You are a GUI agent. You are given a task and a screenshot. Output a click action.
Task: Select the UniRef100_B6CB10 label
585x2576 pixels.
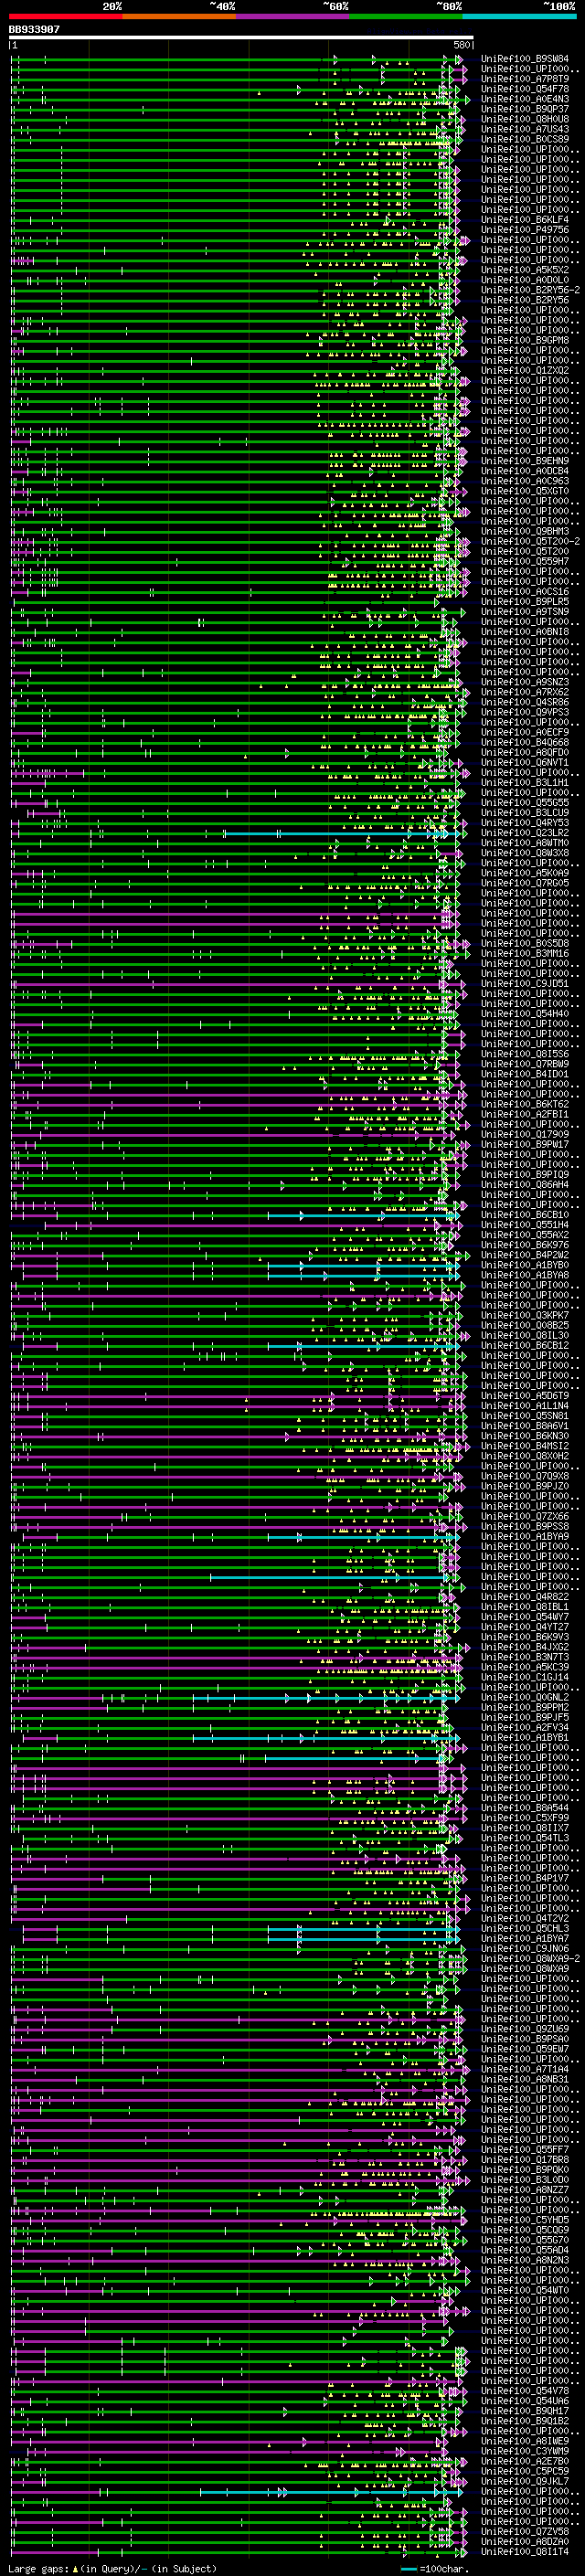tap(525, 1215)
